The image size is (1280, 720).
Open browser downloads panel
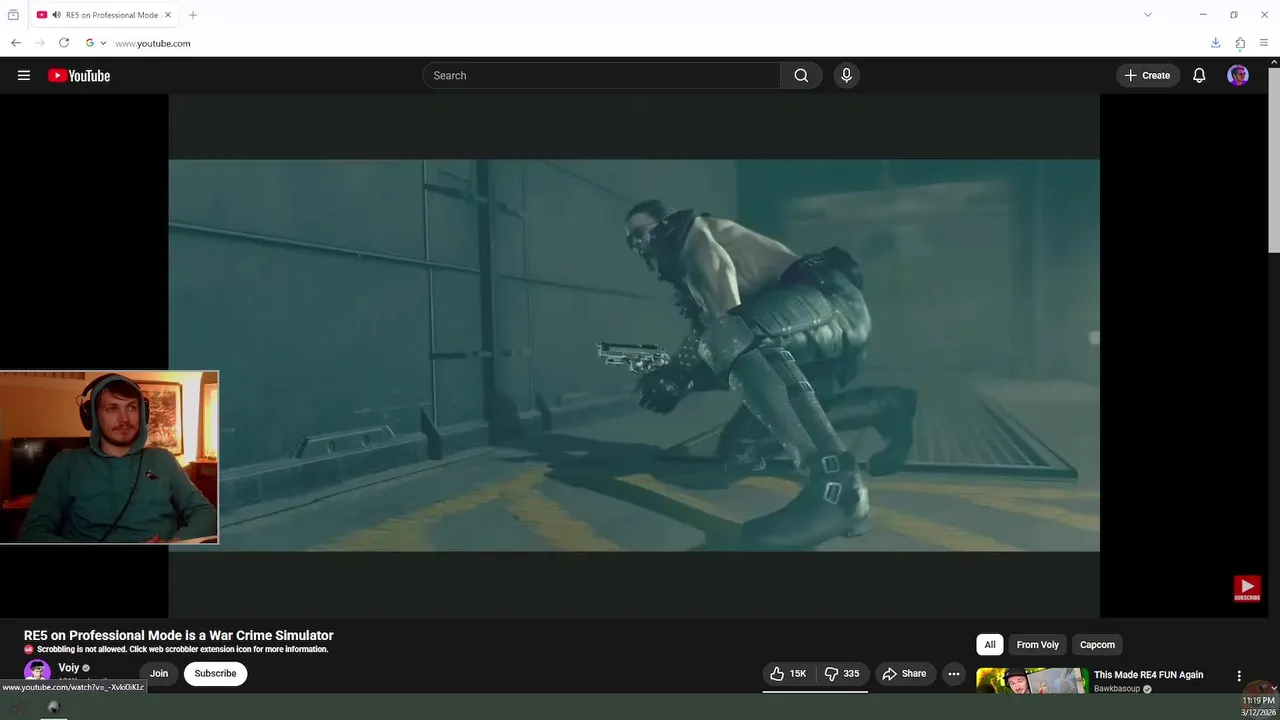pyautogui.click(x=1215, y=43)
